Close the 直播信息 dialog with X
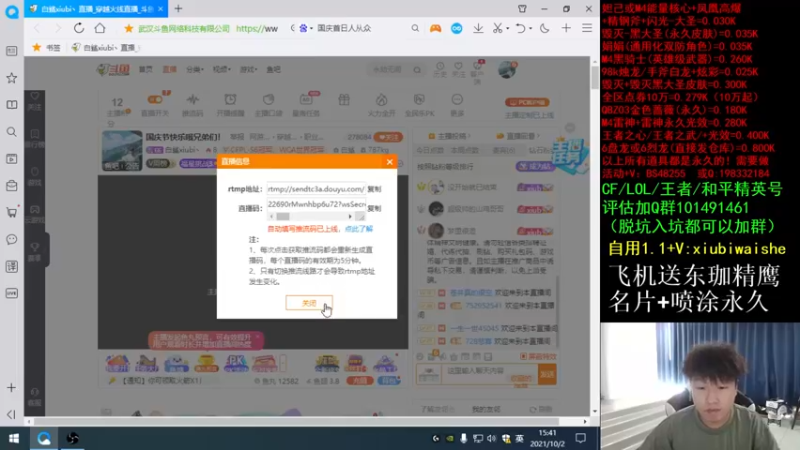Screen dimensions: 800x450 (390, 162)
